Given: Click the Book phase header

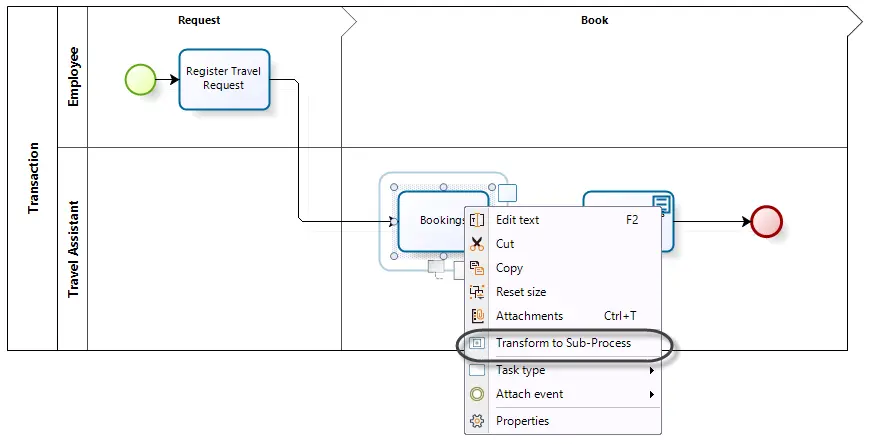Looking at the screenshot, I should click(x=594, y=20).
